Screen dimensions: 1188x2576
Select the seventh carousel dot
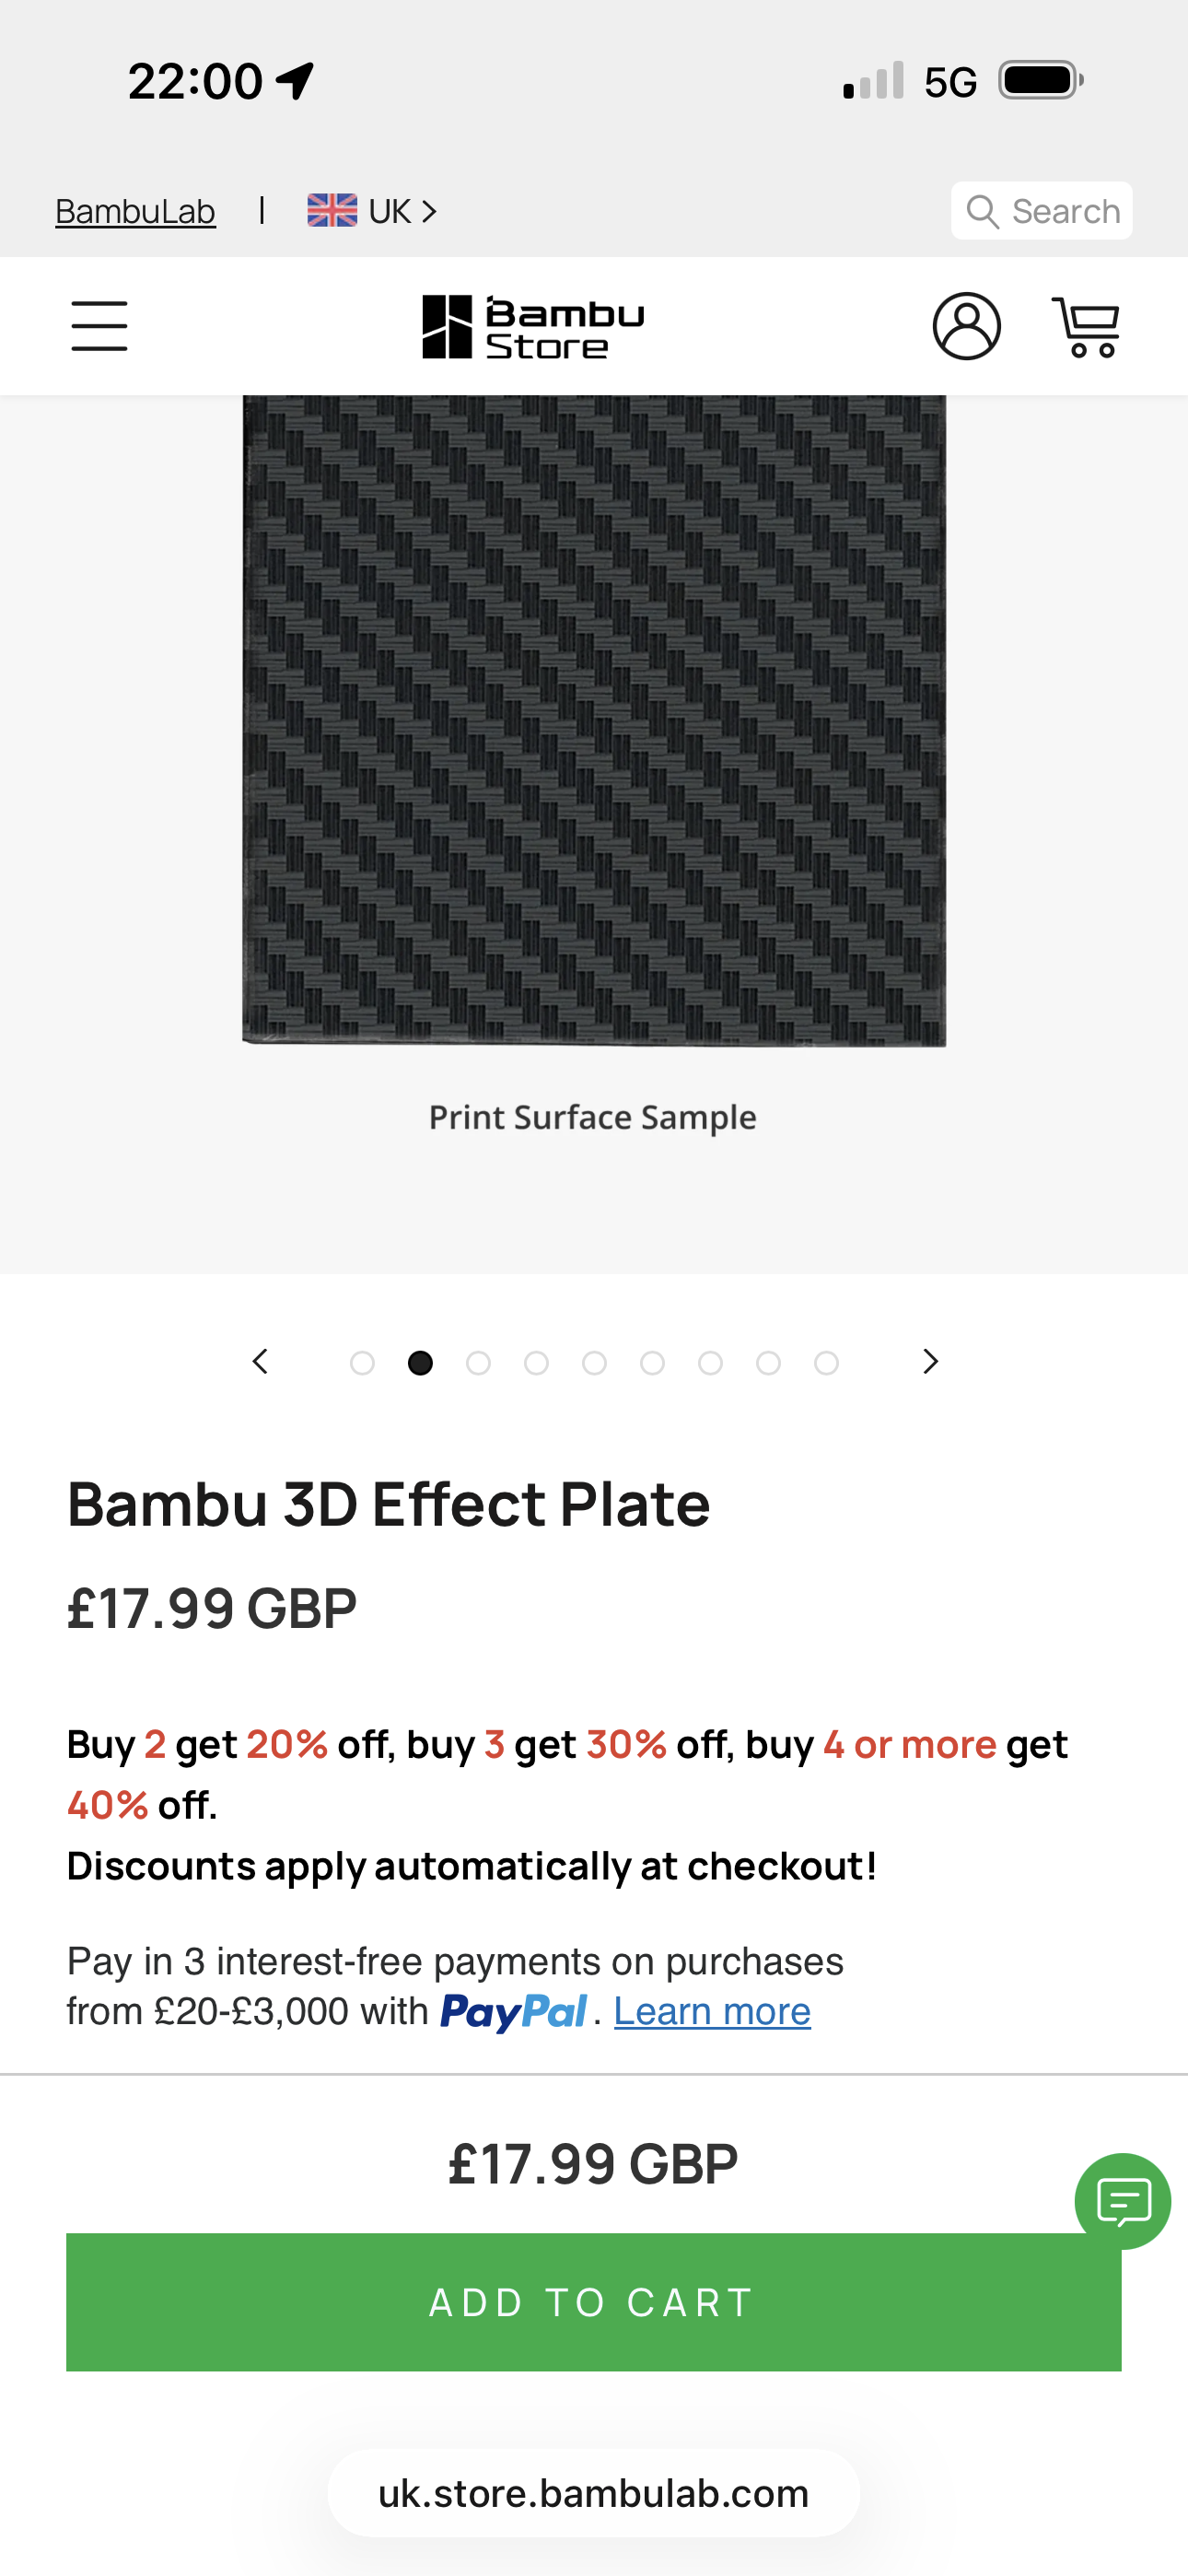710,1363
